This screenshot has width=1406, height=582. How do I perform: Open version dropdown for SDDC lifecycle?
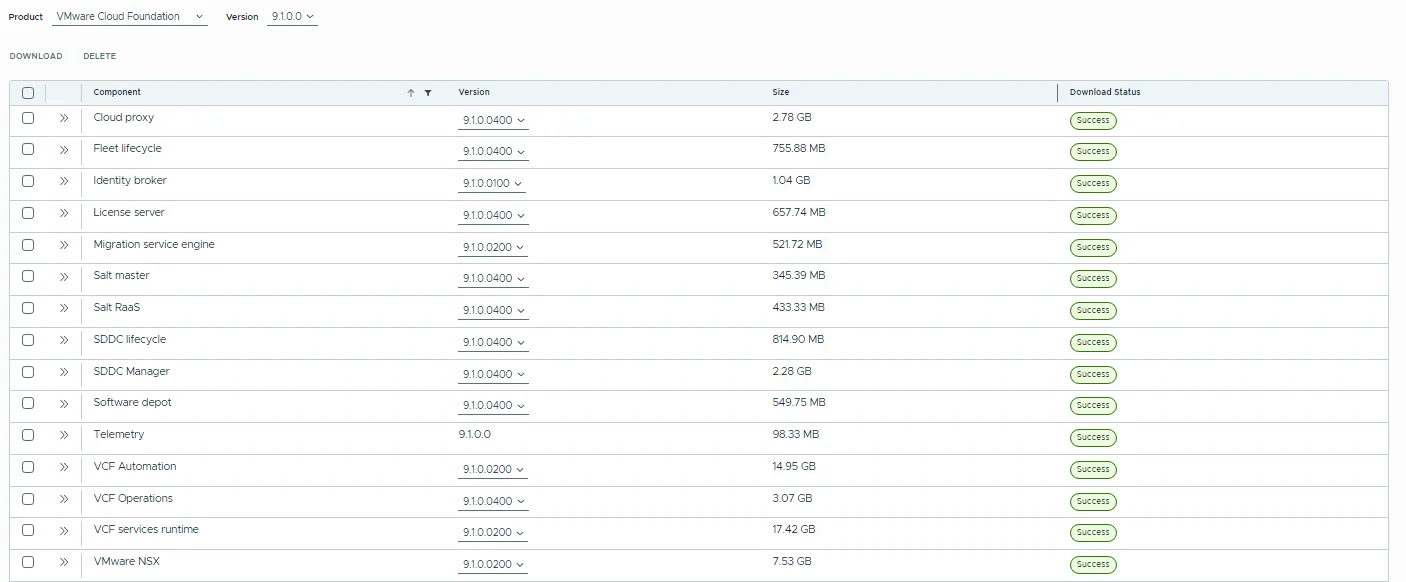[493, 343]
